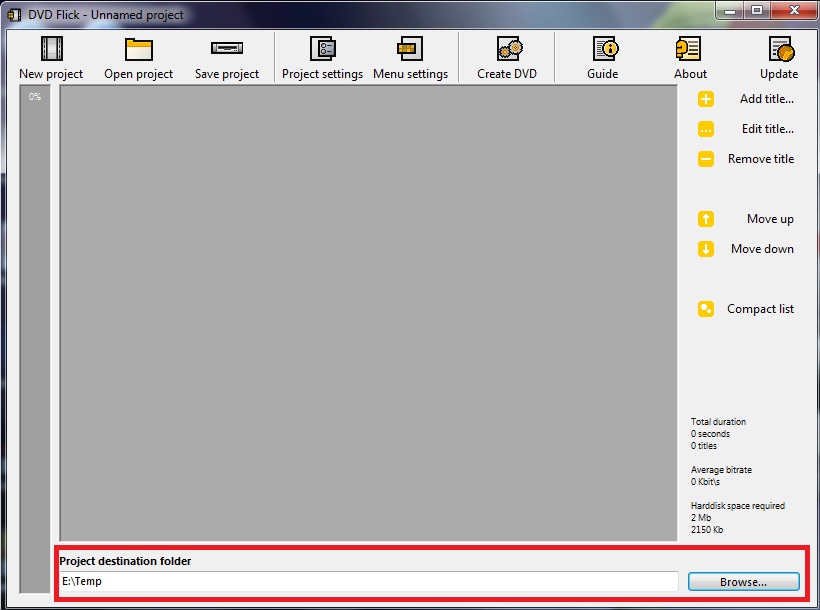Remove title with the minus icon
Viewport: 820px width, 610px height.
click(x=706, y=159)
